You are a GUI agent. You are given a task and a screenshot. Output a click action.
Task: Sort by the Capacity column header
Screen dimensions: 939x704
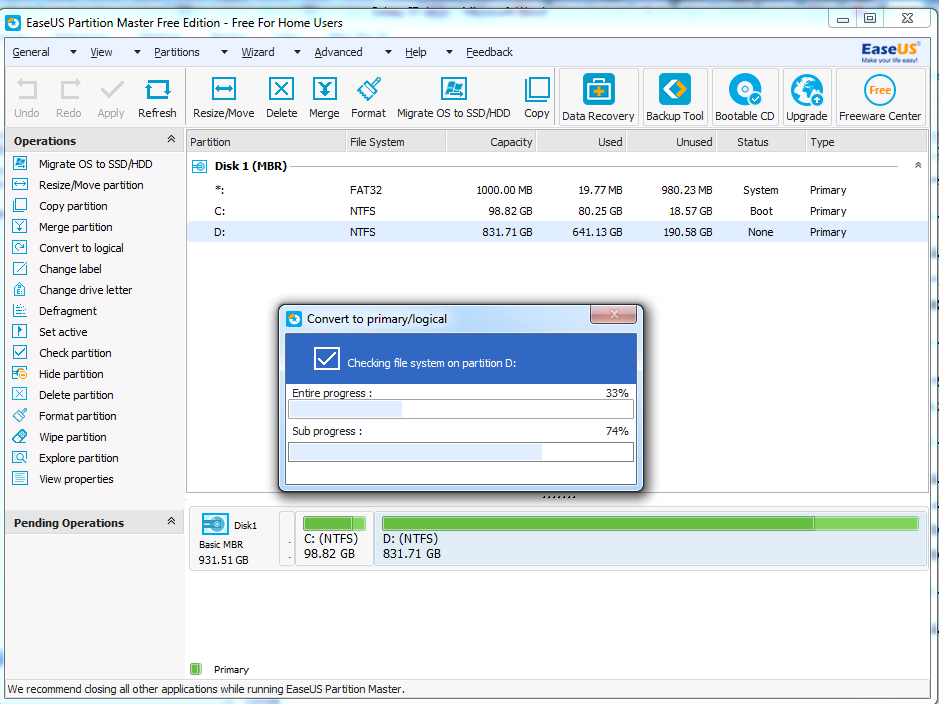491,142
